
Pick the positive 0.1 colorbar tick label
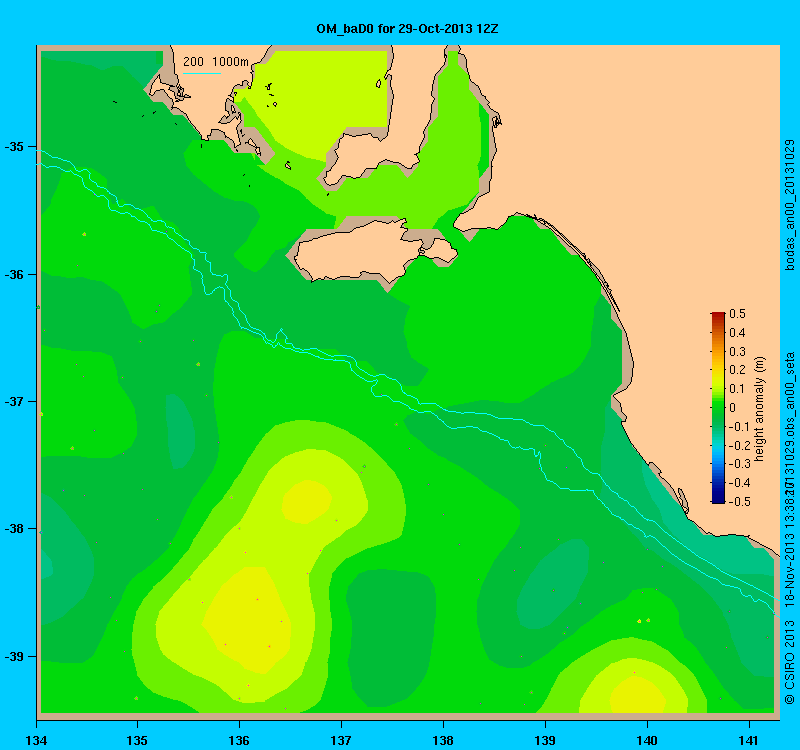[x=737, y=389]
